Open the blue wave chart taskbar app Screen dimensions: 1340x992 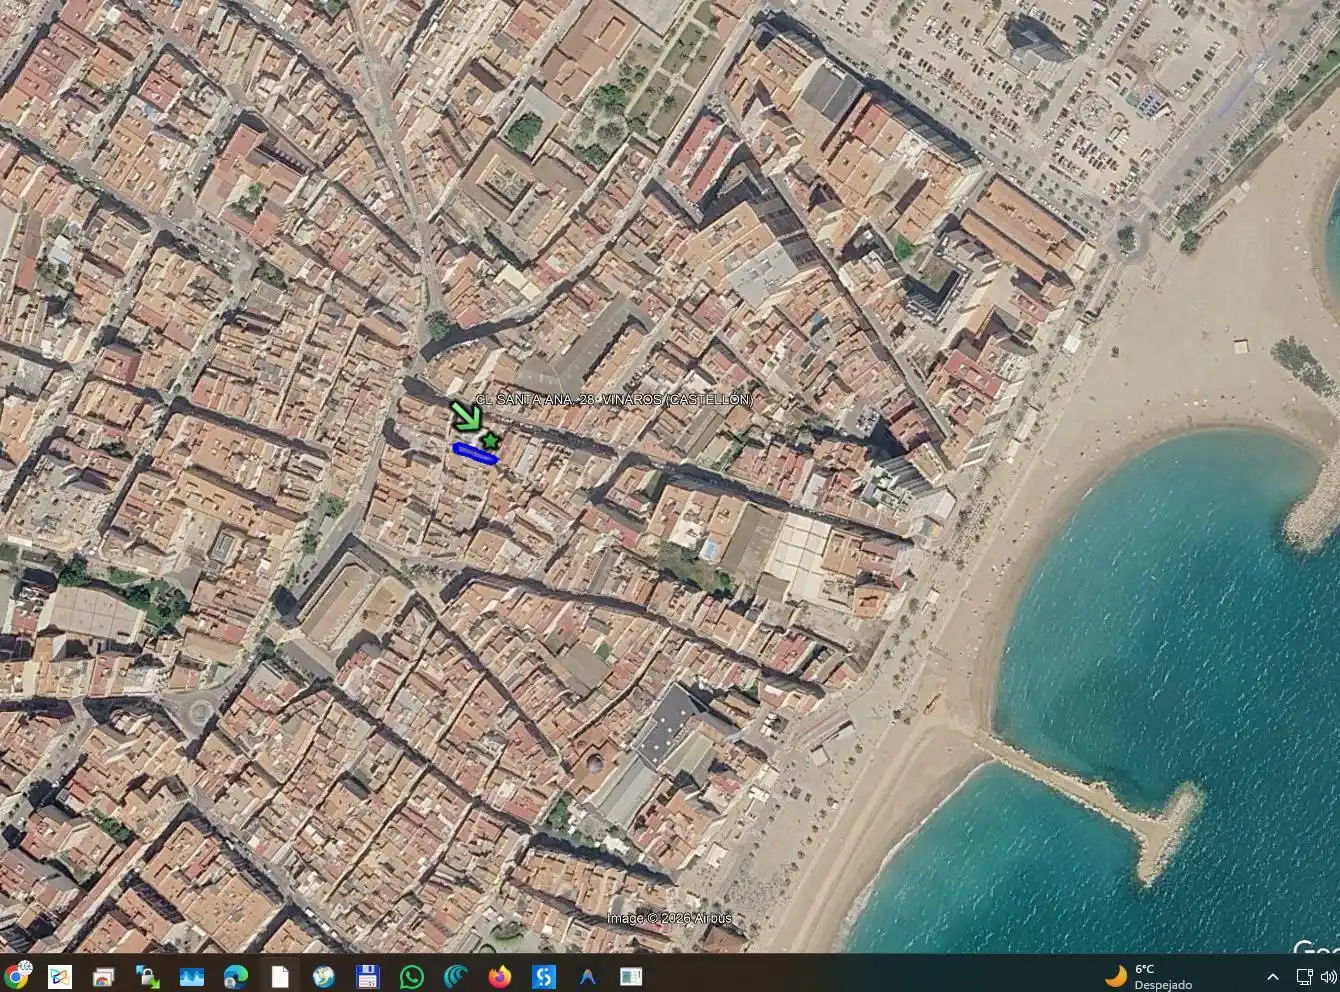191,976
